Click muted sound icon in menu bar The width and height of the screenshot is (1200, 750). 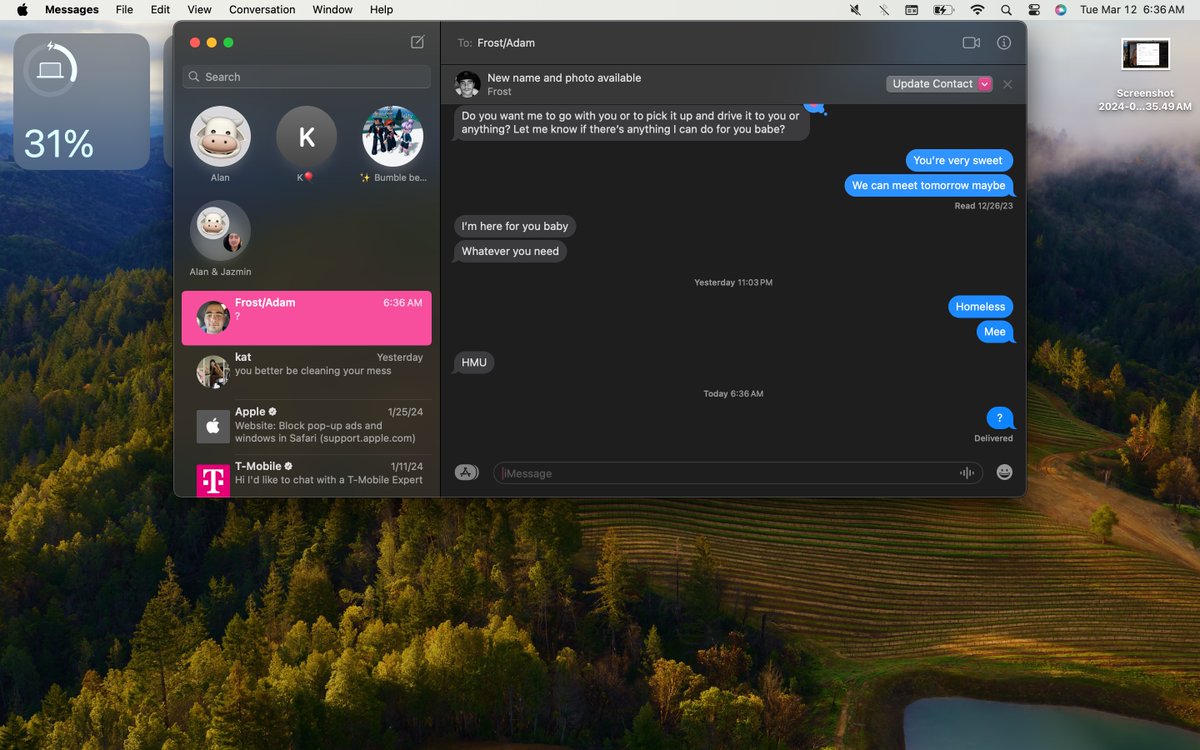click(x=855, y=10)
